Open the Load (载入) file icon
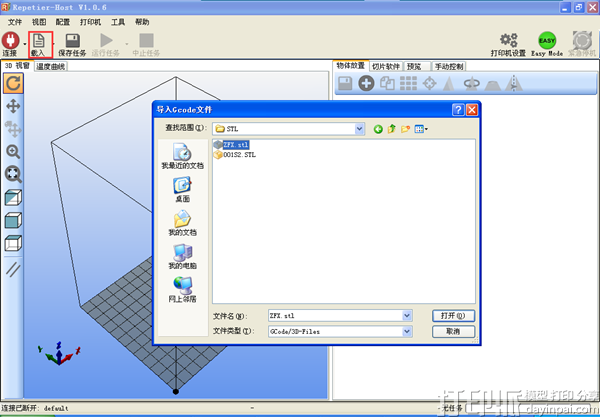This screenshot has height=417, width=600. [39, 41]
